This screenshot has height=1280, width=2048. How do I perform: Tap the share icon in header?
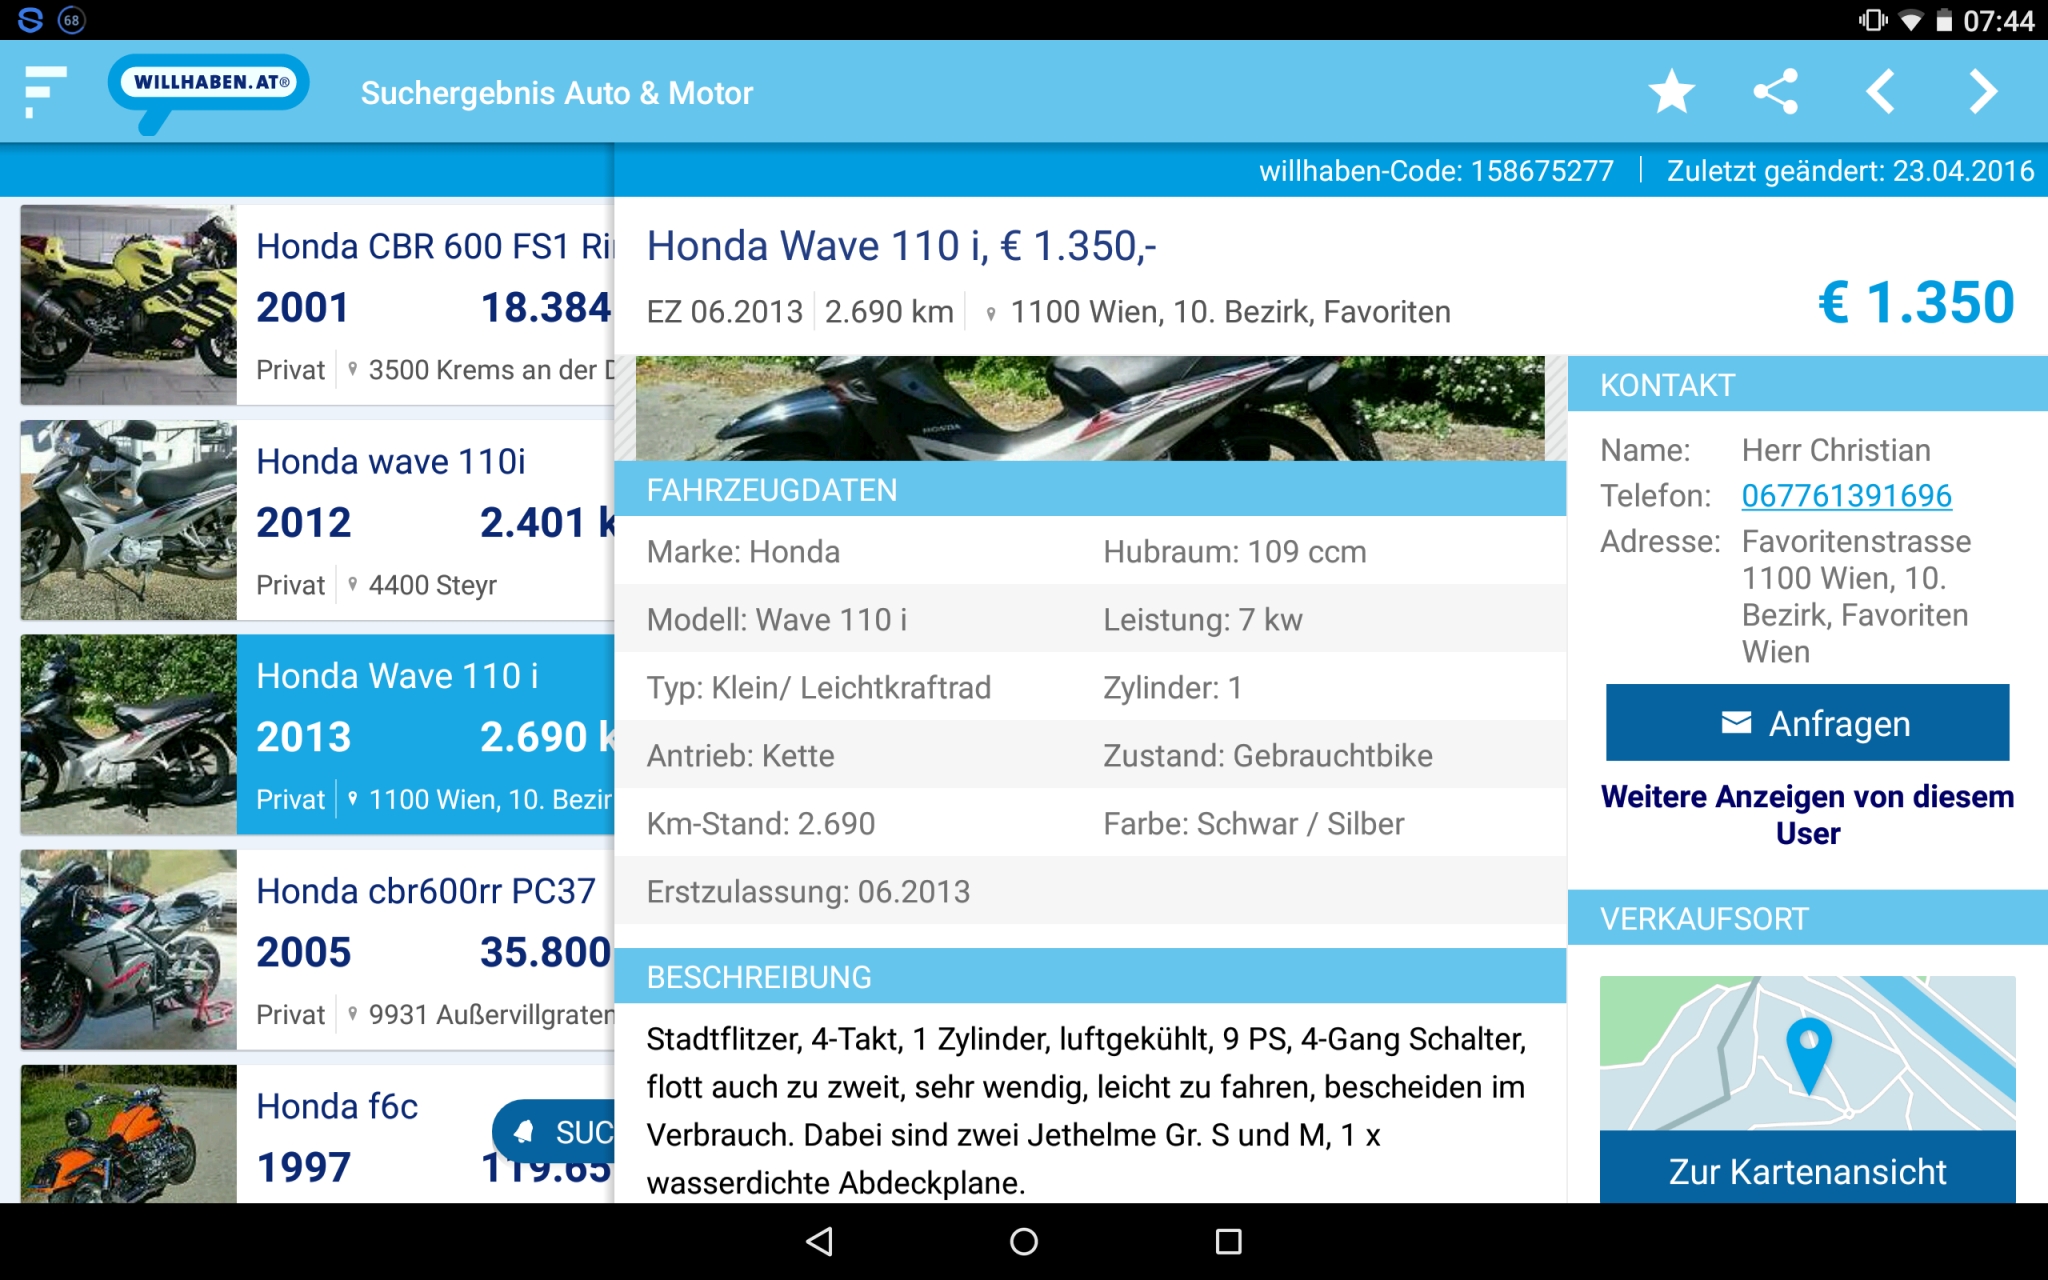(x=1776, y=92)
